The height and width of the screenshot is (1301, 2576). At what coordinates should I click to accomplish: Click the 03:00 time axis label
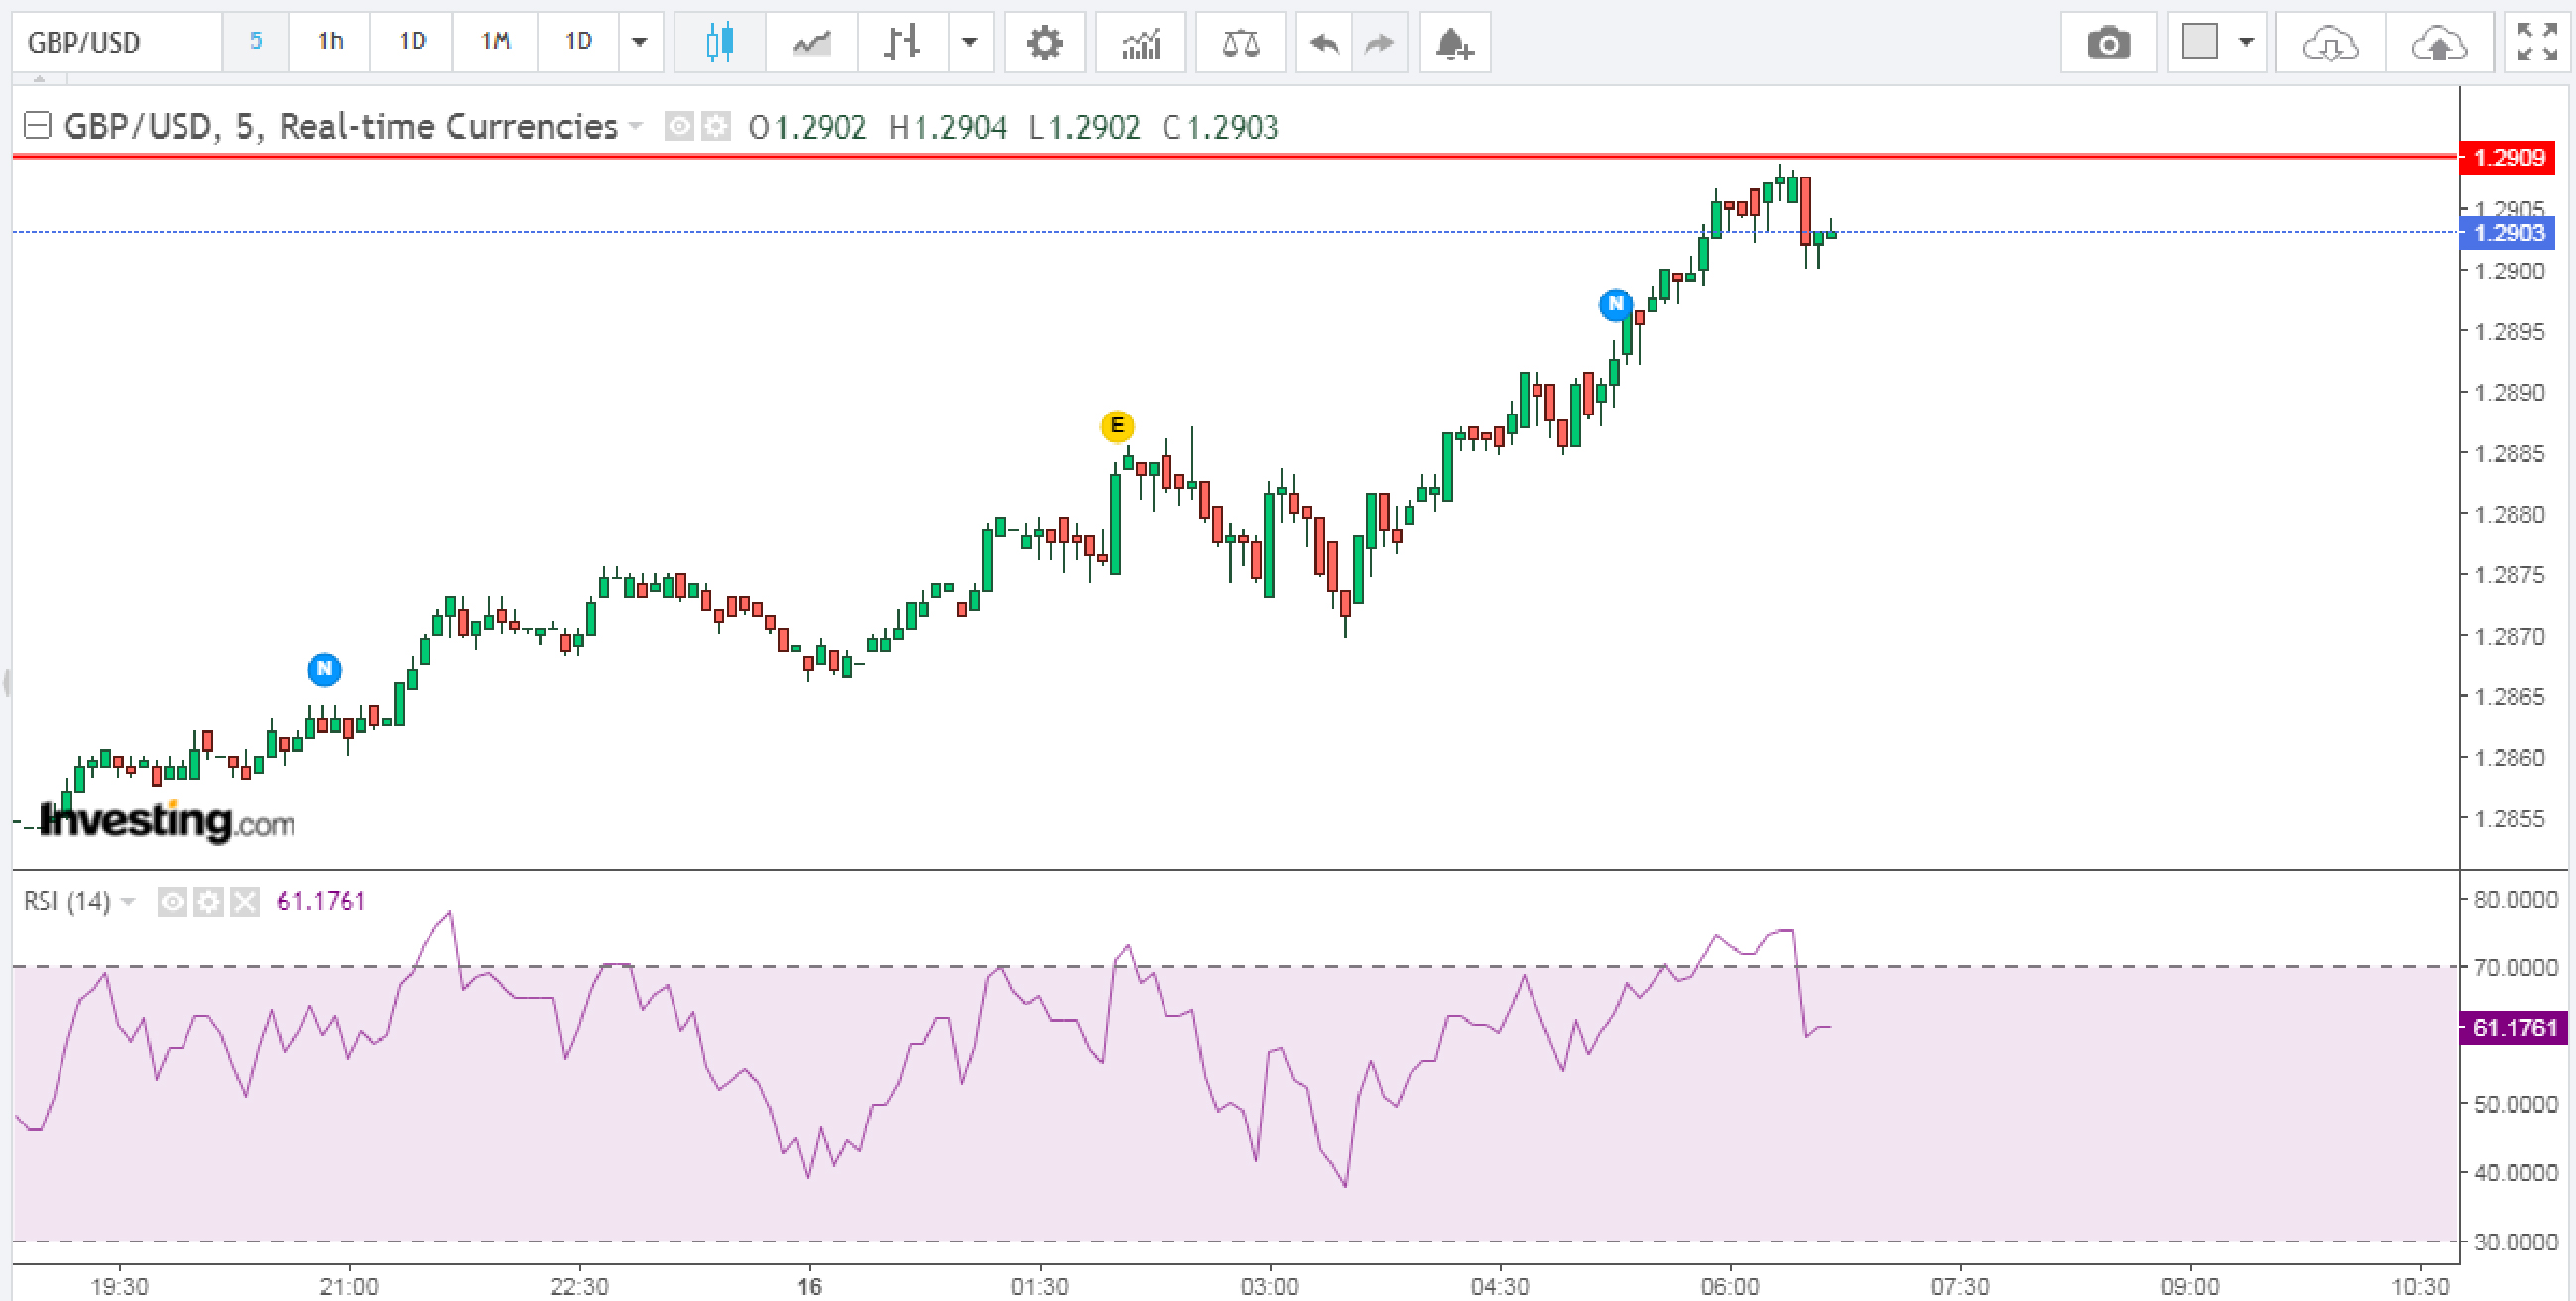click(x=1269, y=1286)
